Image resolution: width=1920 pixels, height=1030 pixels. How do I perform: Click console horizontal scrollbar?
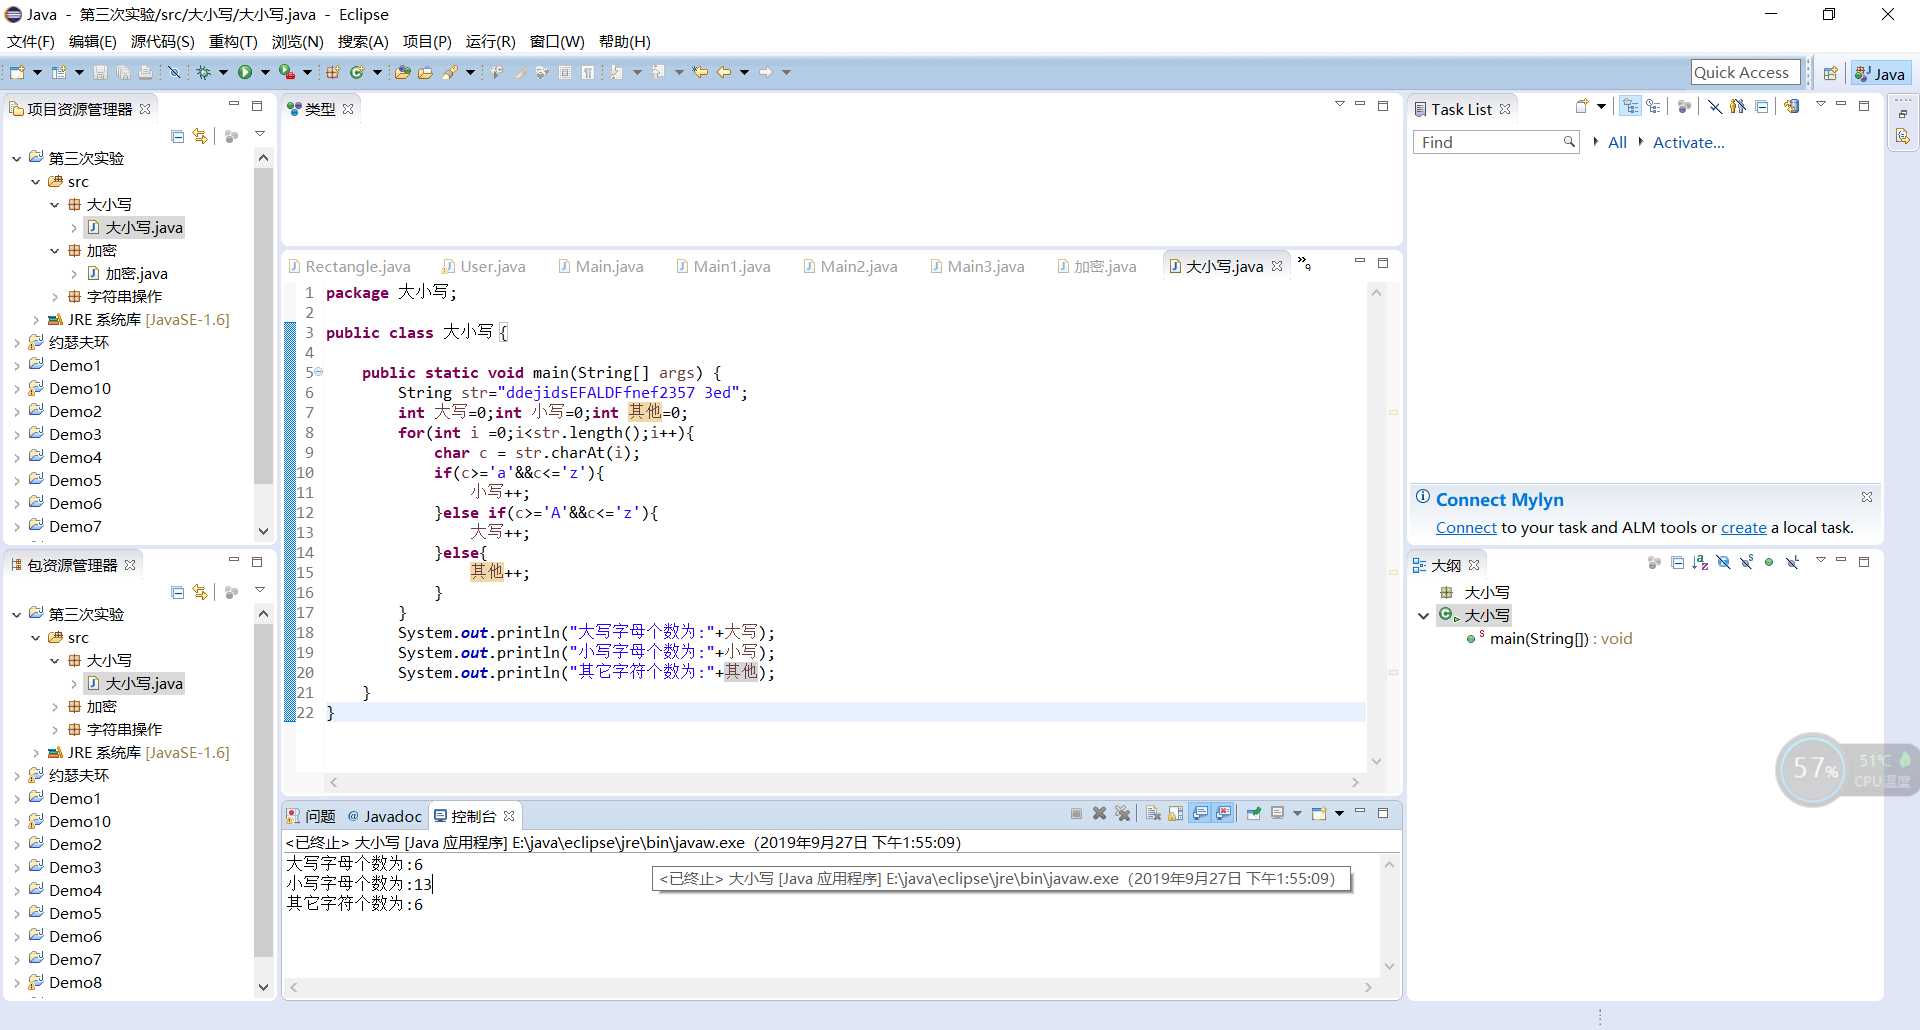point(830,987)
